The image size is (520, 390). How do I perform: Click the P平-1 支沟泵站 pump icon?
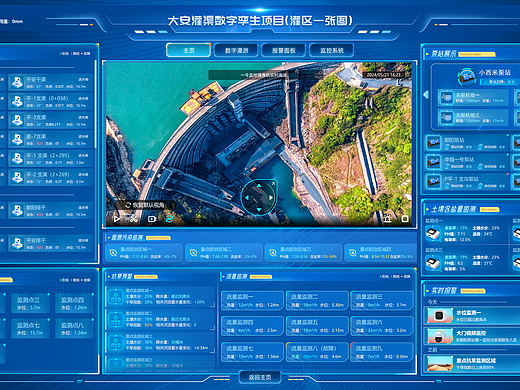[433, 182]
